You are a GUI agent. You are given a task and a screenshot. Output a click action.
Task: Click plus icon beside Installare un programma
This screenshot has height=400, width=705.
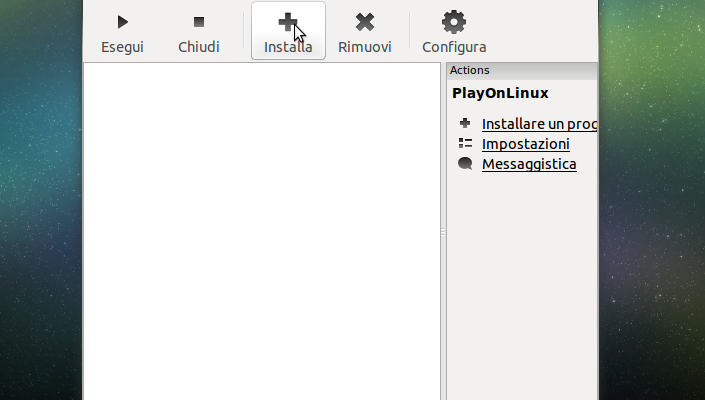tap(465, 123)
